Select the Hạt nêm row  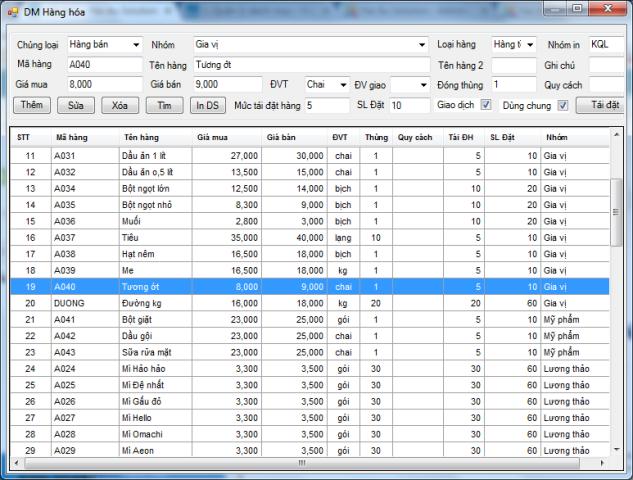pos(310,254)
